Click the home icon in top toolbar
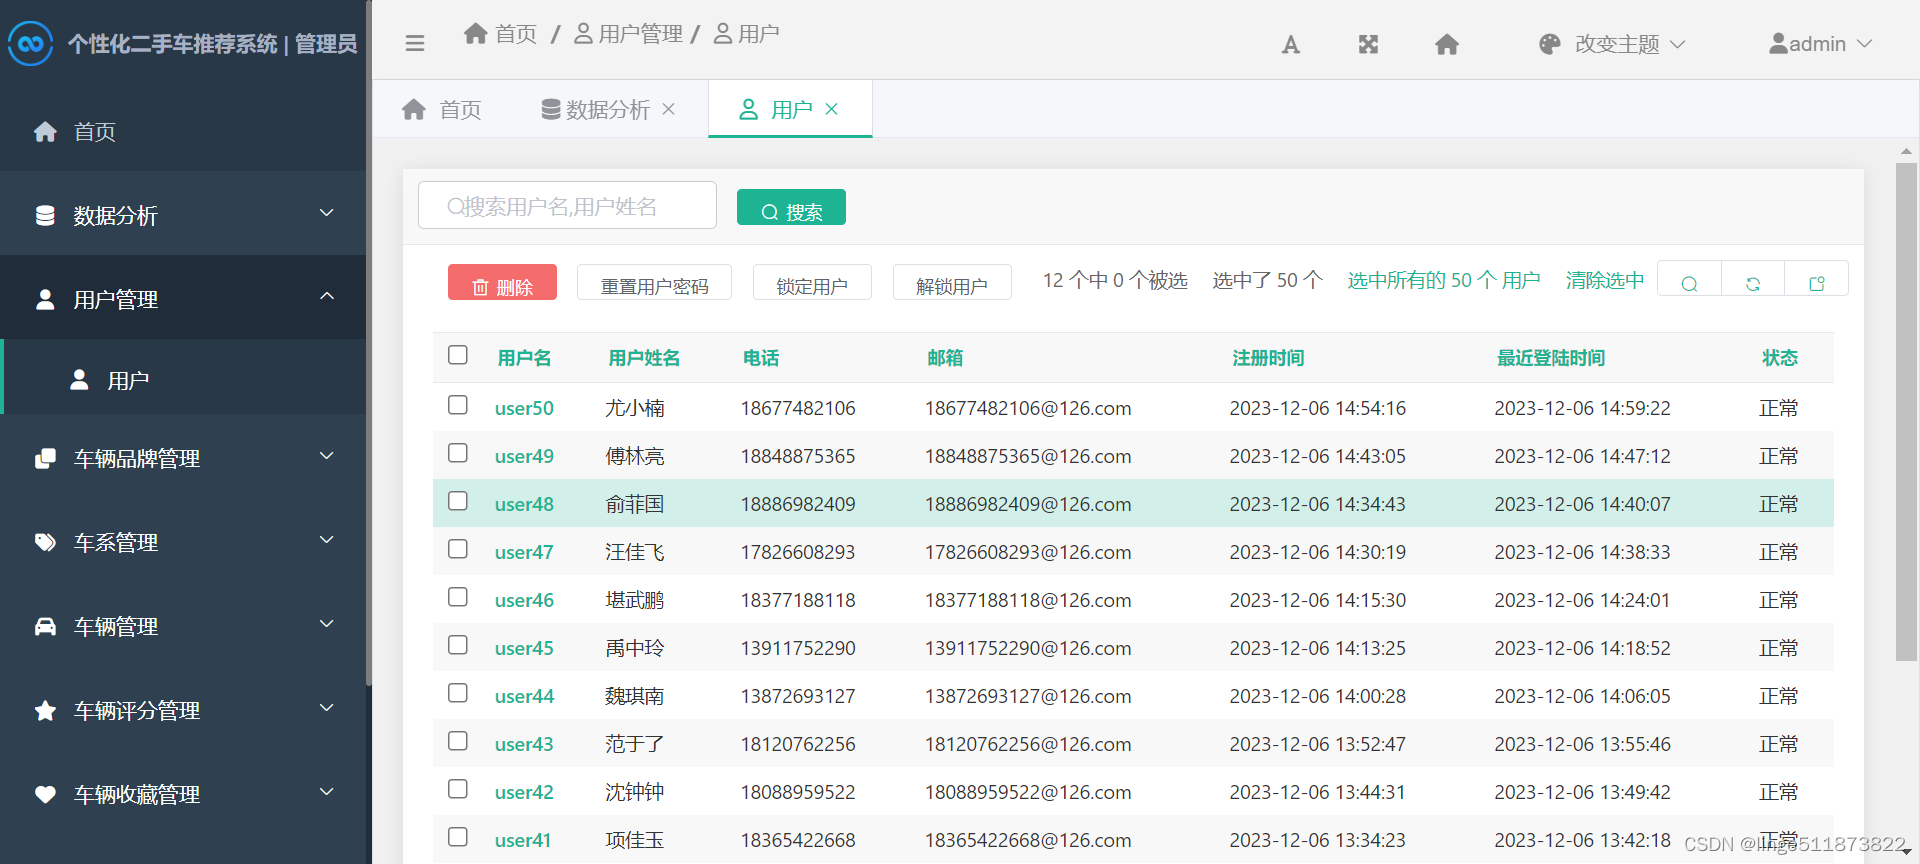The height and width of the screenshot is (864, 1920). [1447, 44]
